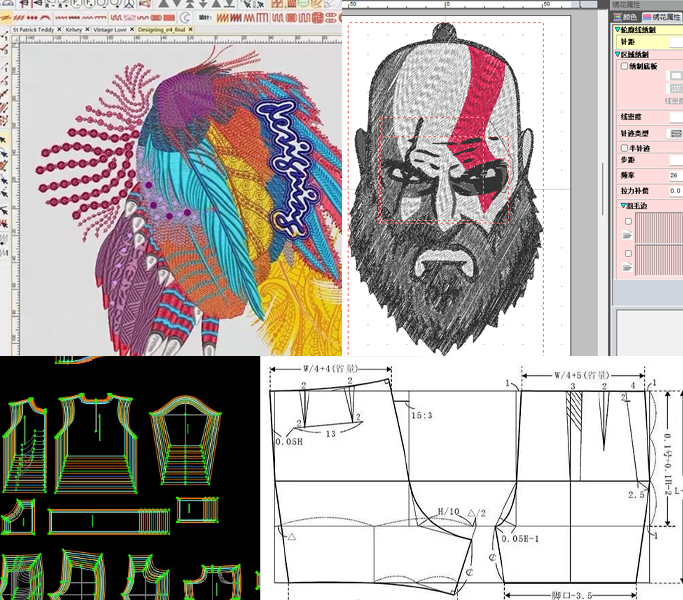Select the square wave E-stitch icon

pos(262,18)
